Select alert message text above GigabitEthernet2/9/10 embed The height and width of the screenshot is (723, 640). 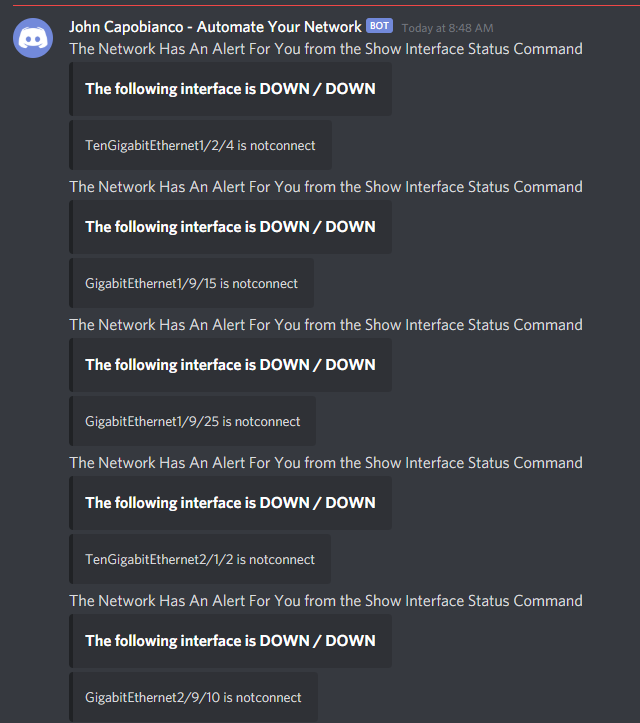pos(326,601)
